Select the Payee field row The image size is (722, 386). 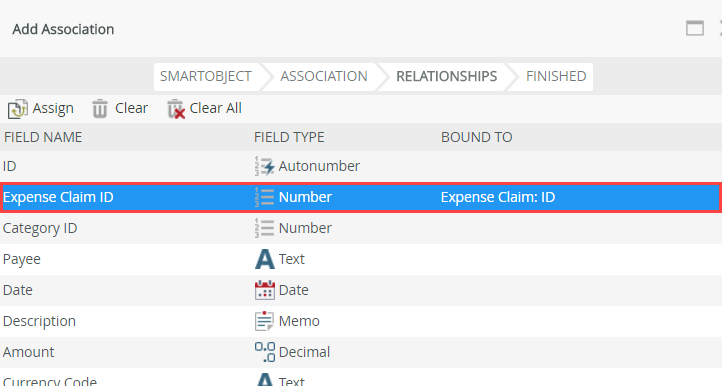click(361, 259)
